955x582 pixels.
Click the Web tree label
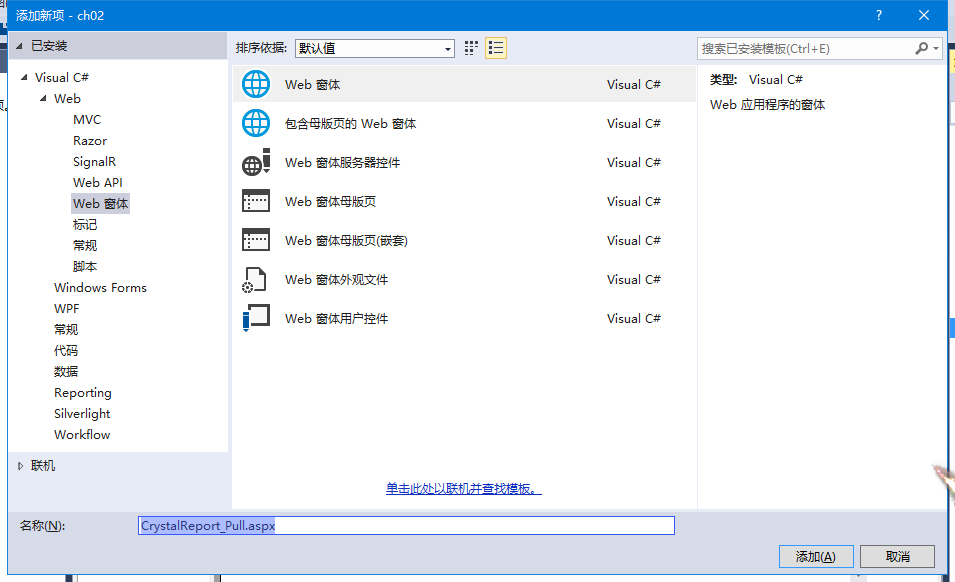pyautogui.click(x=67, y=98)
